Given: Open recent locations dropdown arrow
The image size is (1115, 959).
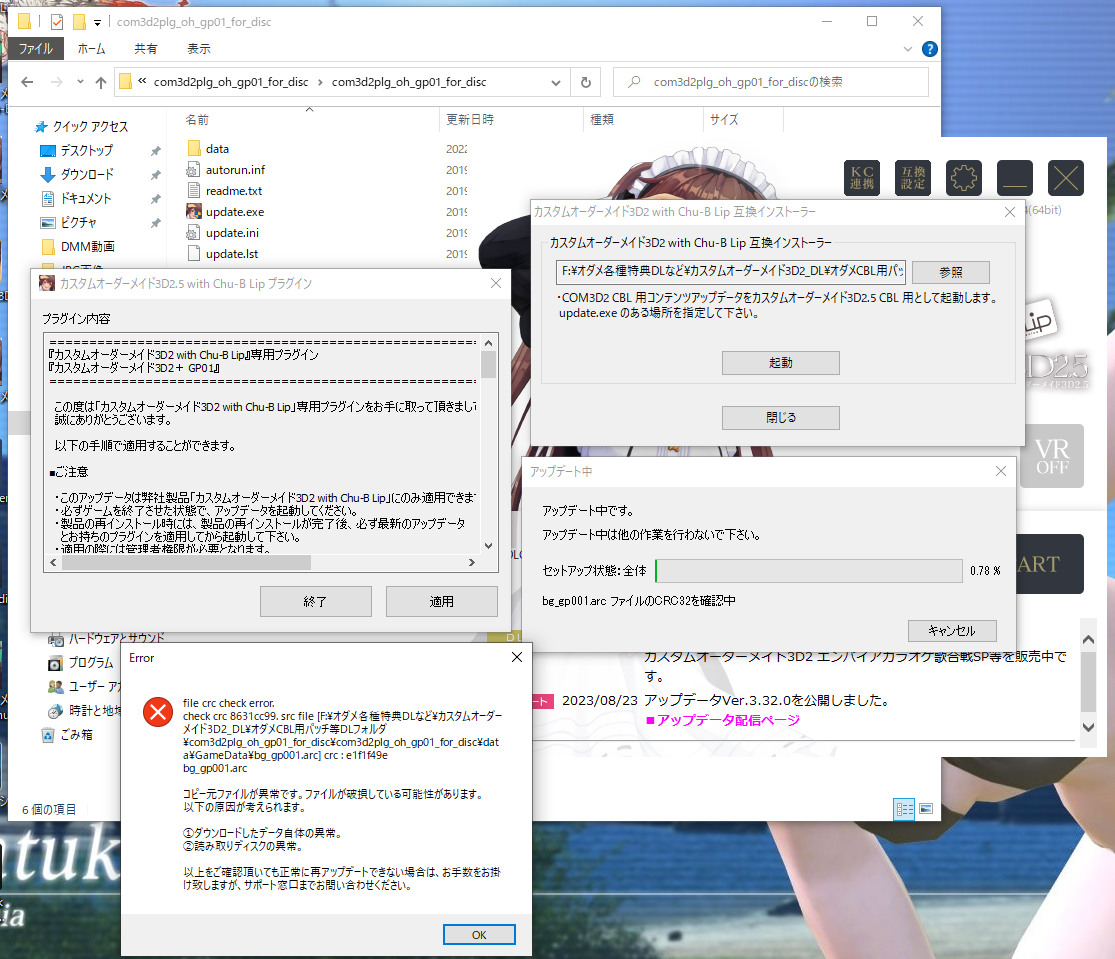Looking at the screenshot, I should [80, 82].
